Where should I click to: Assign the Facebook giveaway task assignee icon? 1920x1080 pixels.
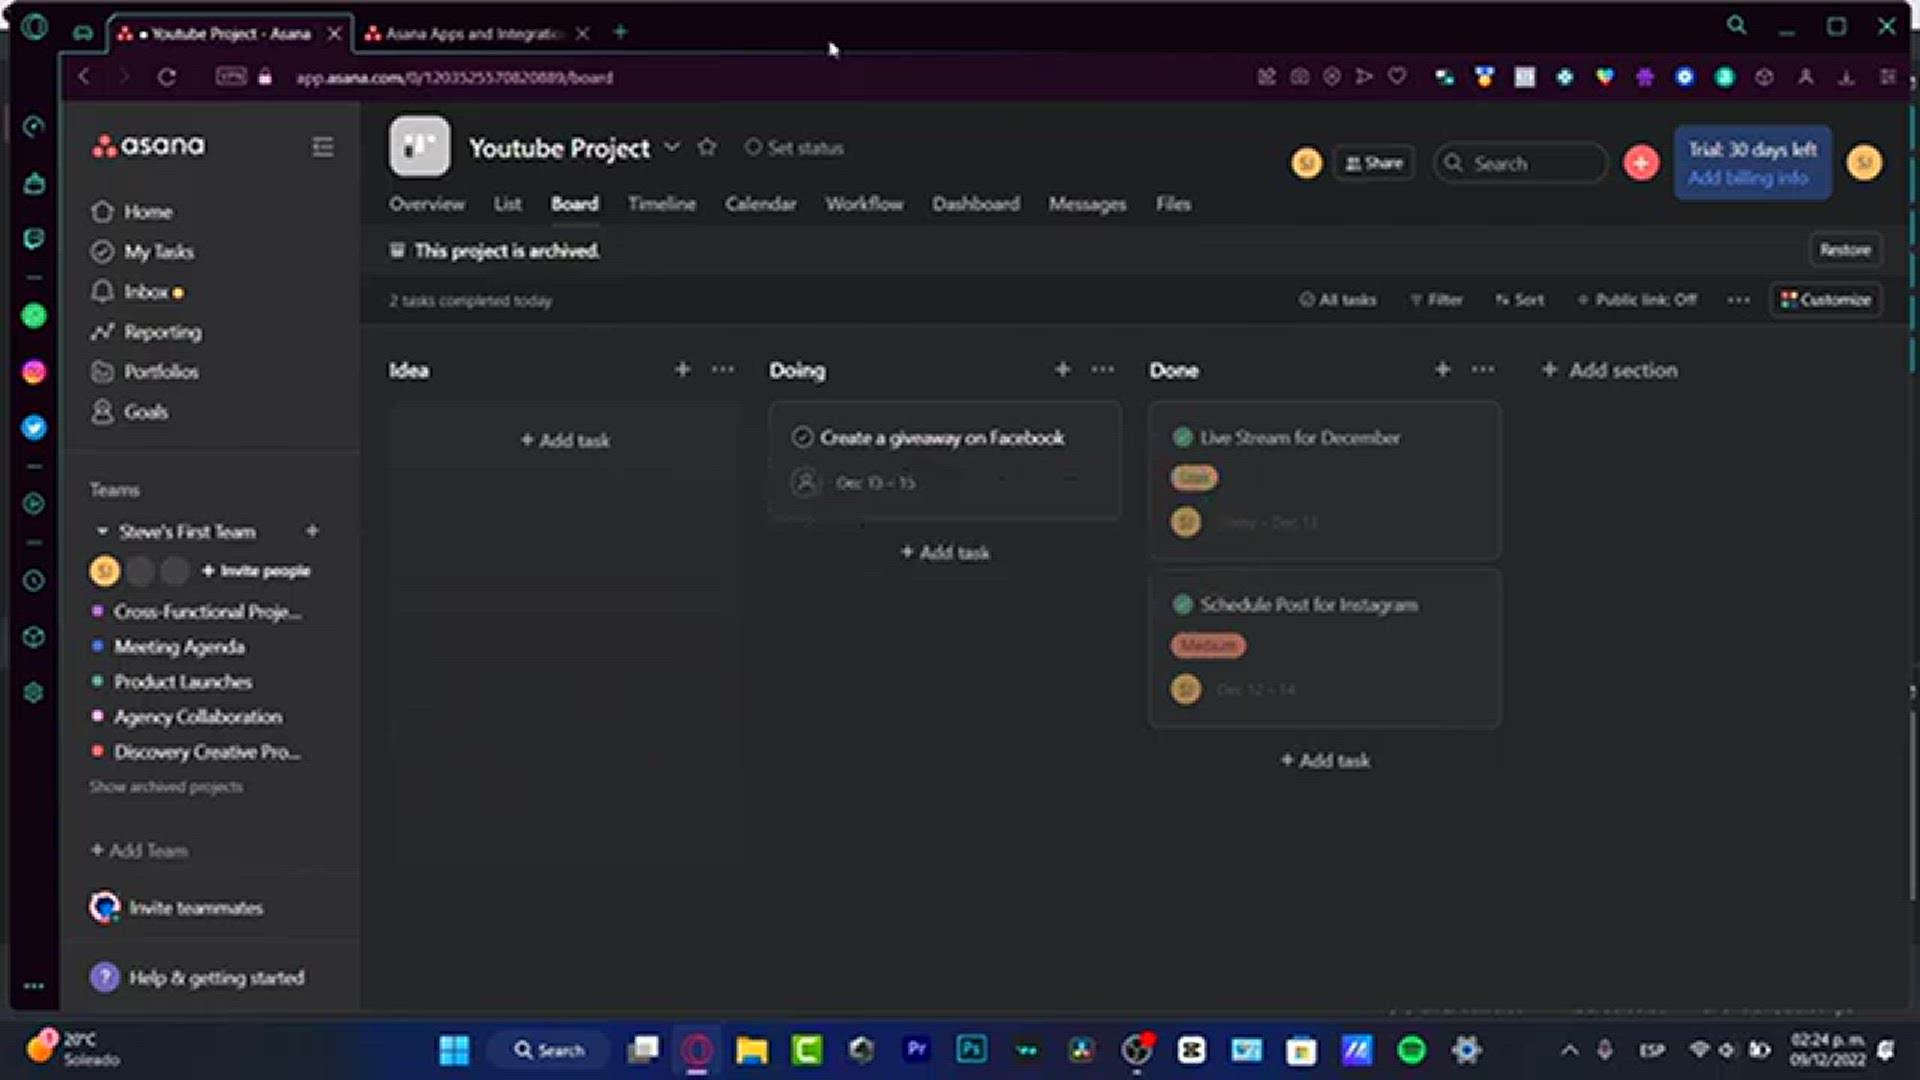click(804, 483)
